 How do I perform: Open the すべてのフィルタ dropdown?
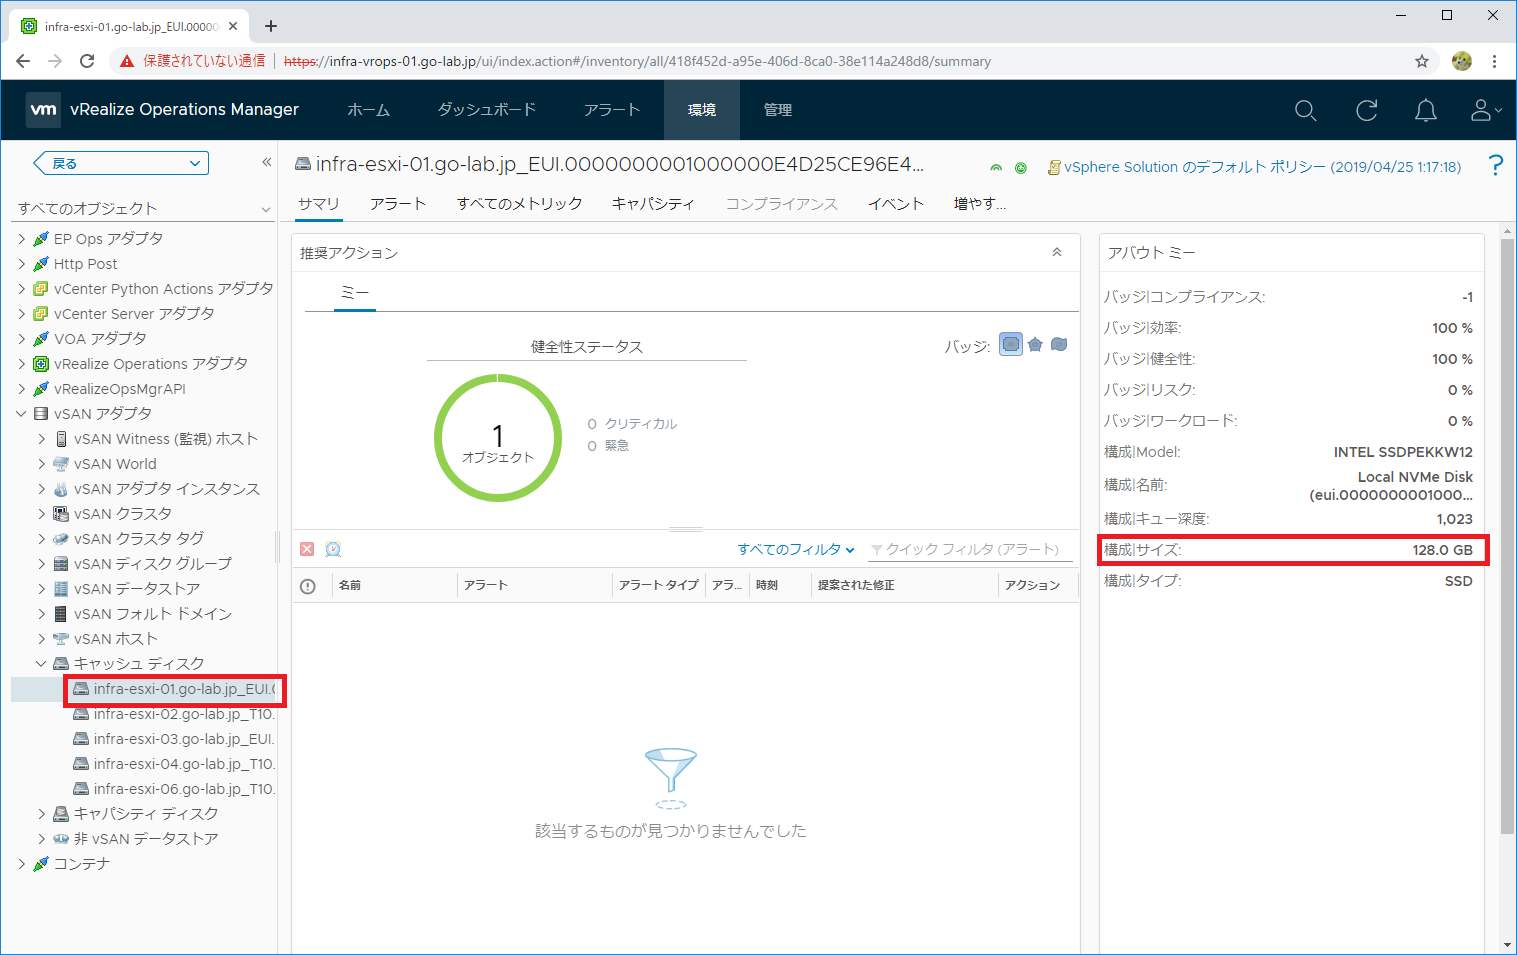796,549
